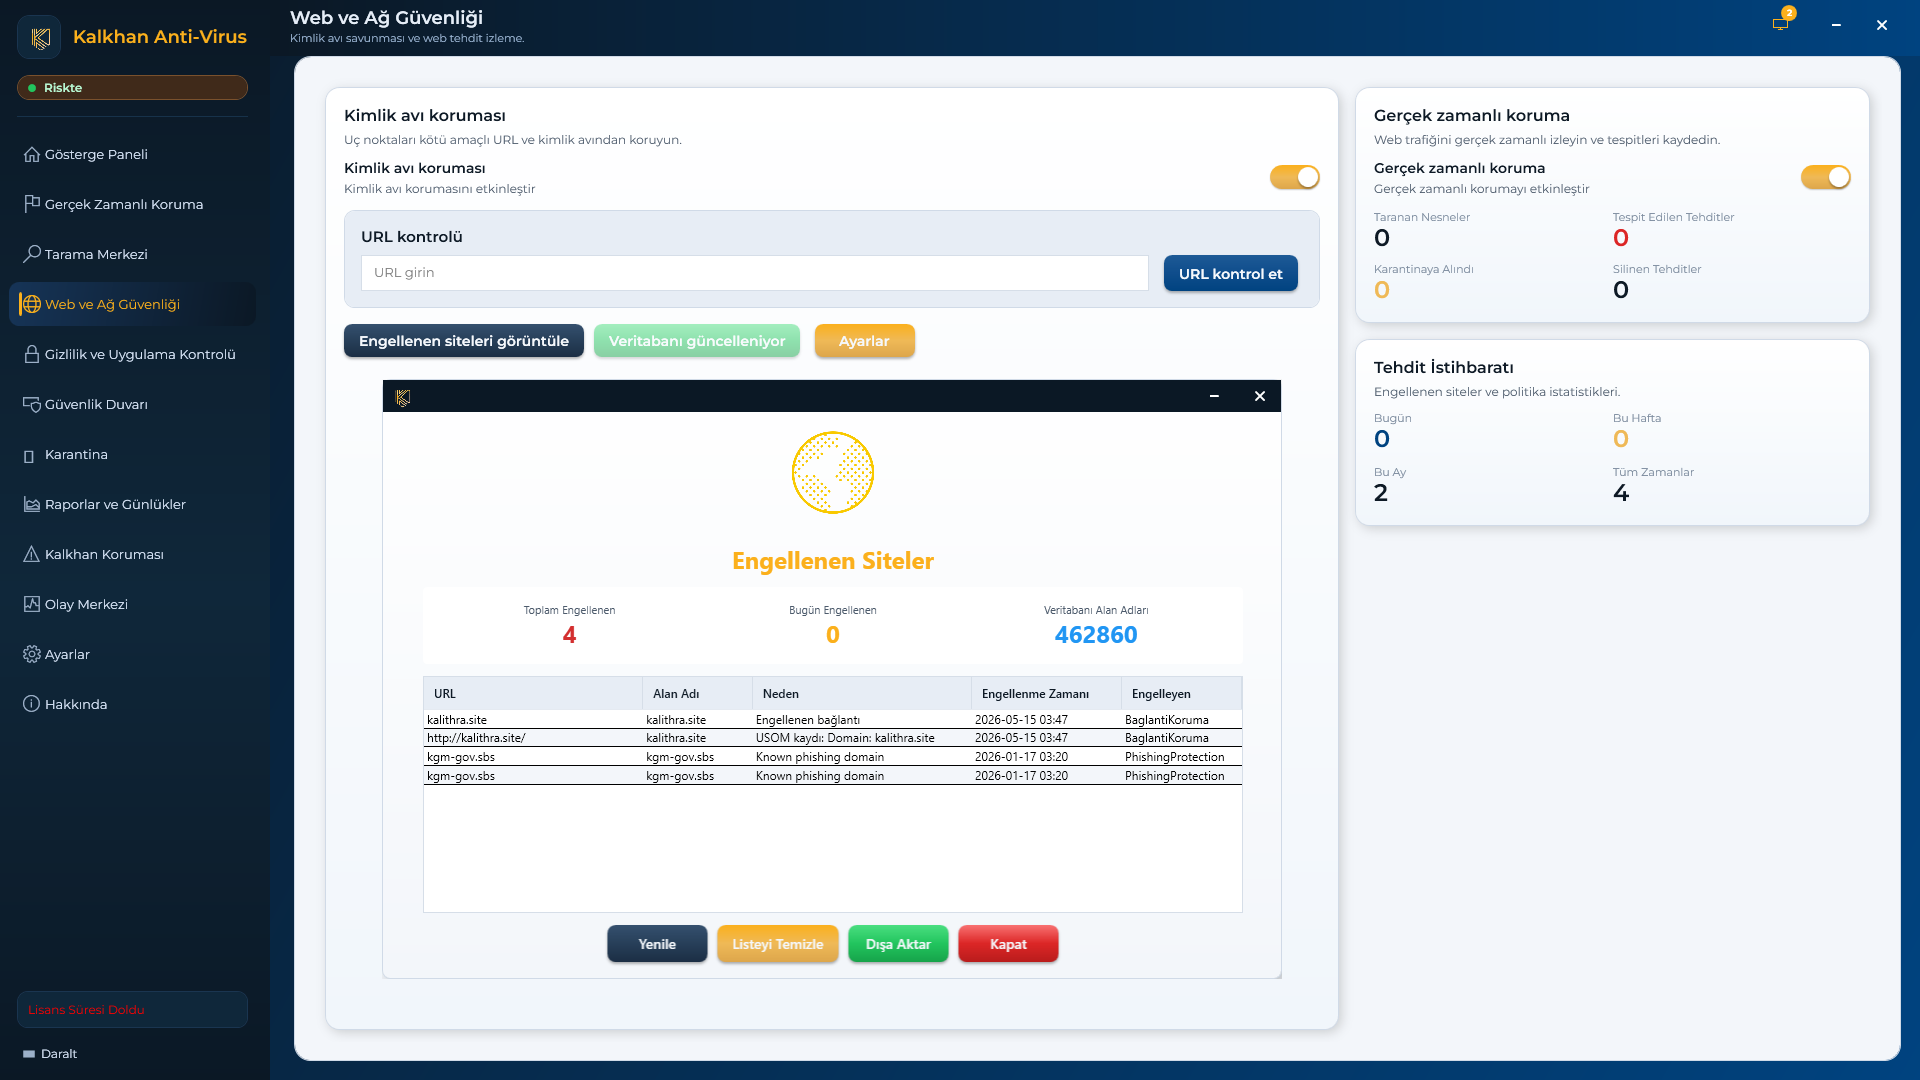Image resolution: width=1920 pixels, height=1080 pixels.
Task: Click the orange Ayarlar button
Action: 864,341
